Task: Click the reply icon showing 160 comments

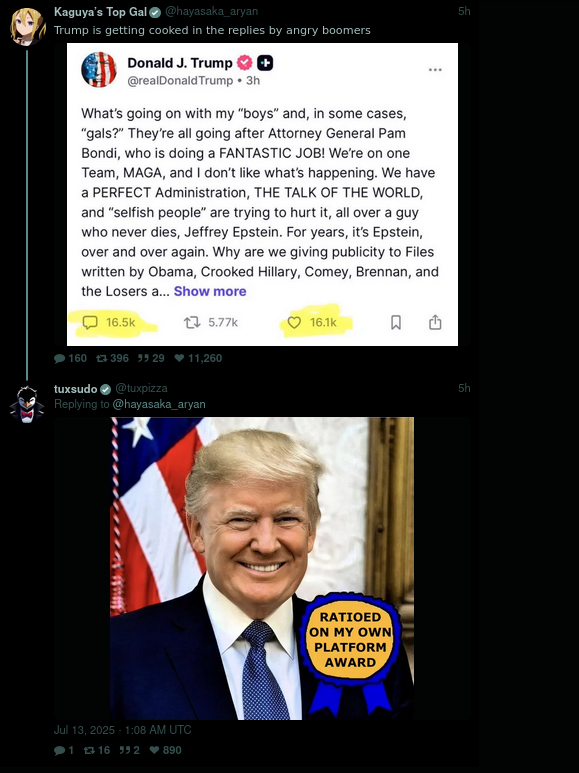Action: click(60, 358)
